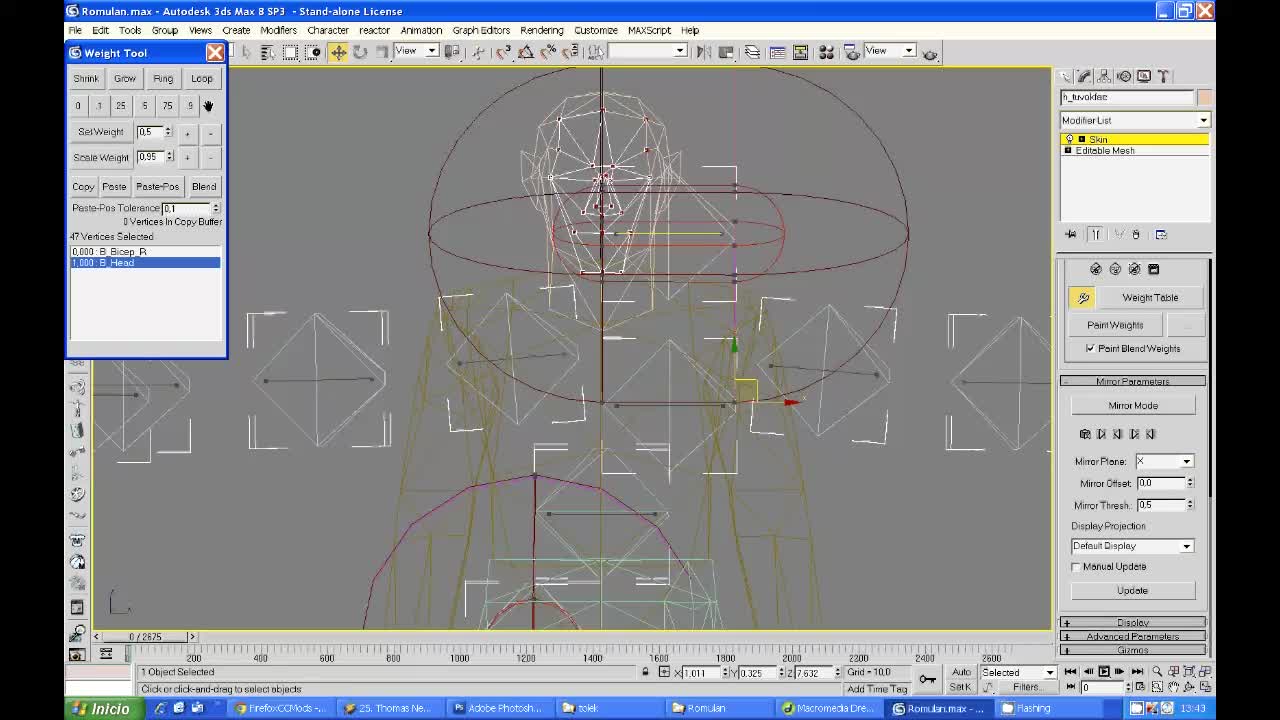Open the Hierarchy command panel tab
1280x720 pixels.
[1104, 76]
